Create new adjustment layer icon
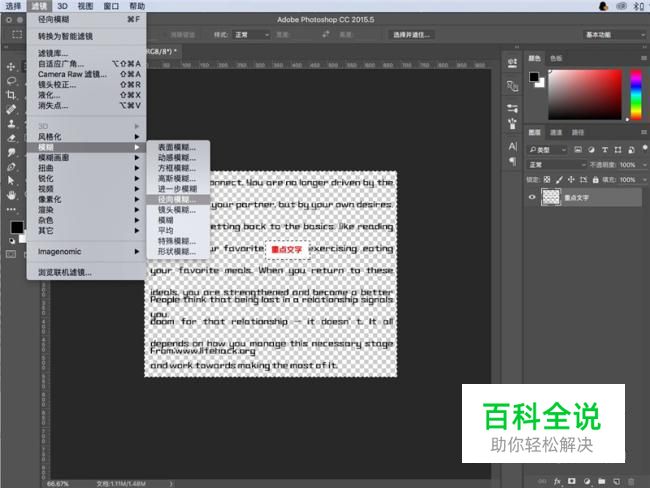Screen dimensions: 650x488 (587, 481)
